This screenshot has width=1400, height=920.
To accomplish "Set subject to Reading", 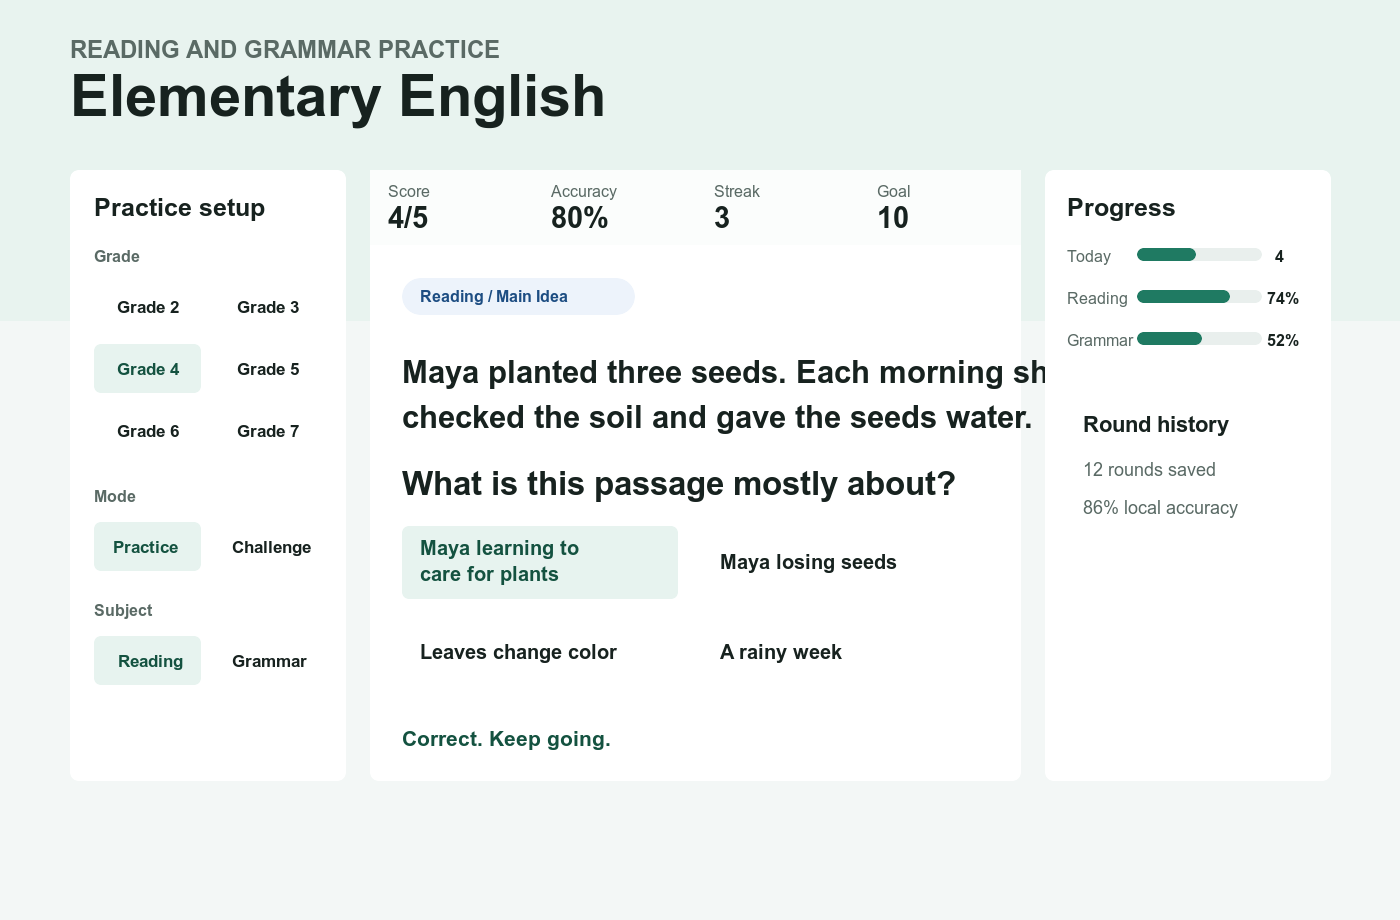I will tap(148, 661).
